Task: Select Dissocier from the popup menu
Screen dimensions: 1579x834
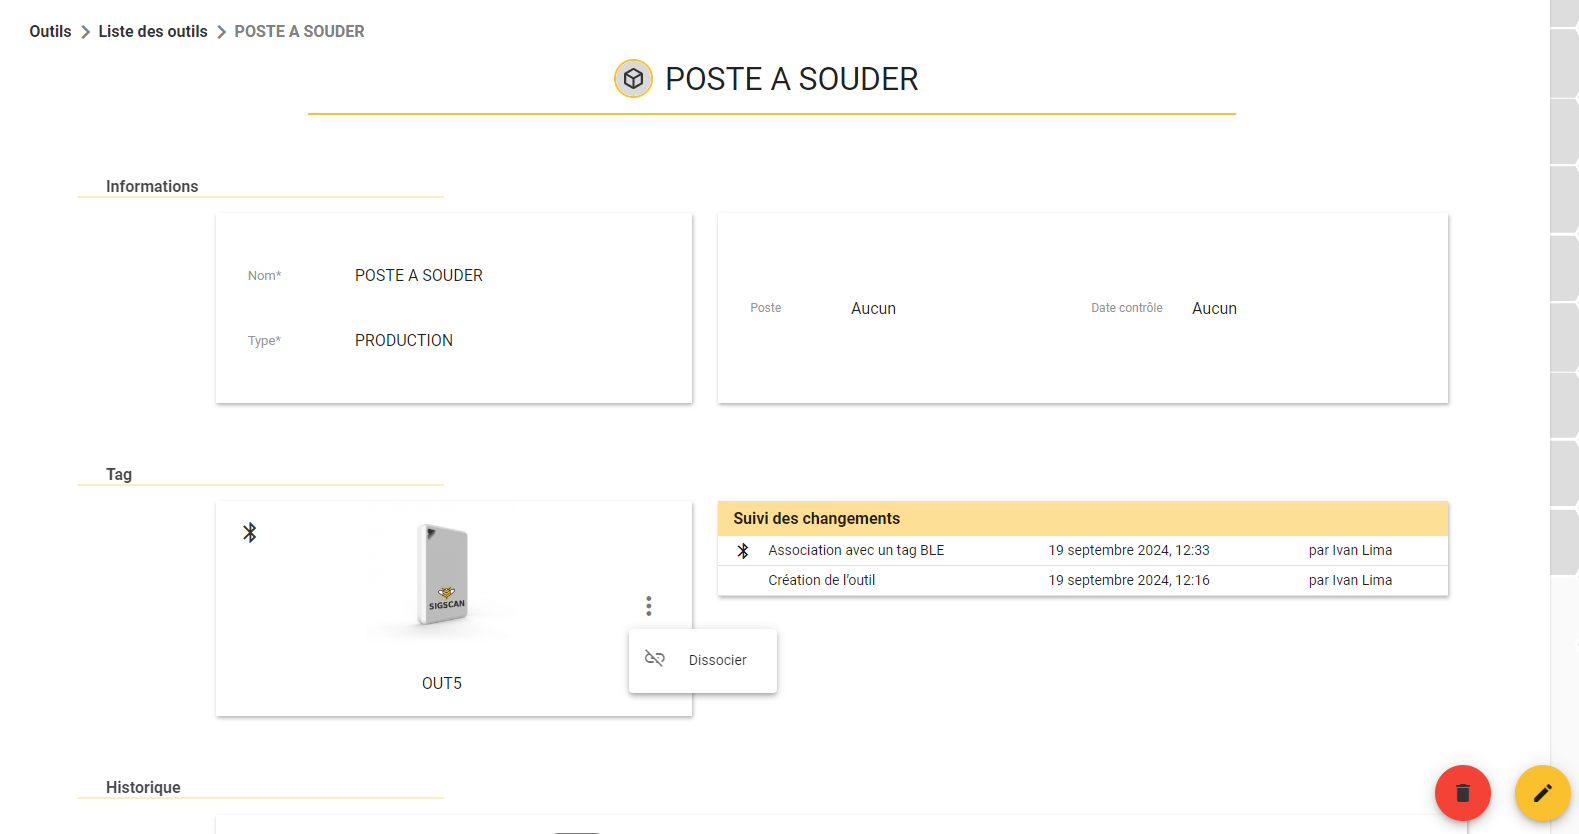Action: point(703,660)
